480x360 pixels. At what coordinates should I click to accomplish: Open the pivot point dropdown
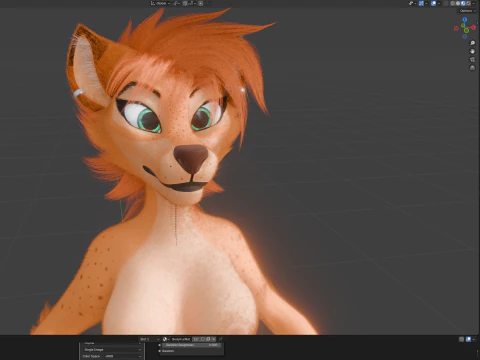point(177,3)
